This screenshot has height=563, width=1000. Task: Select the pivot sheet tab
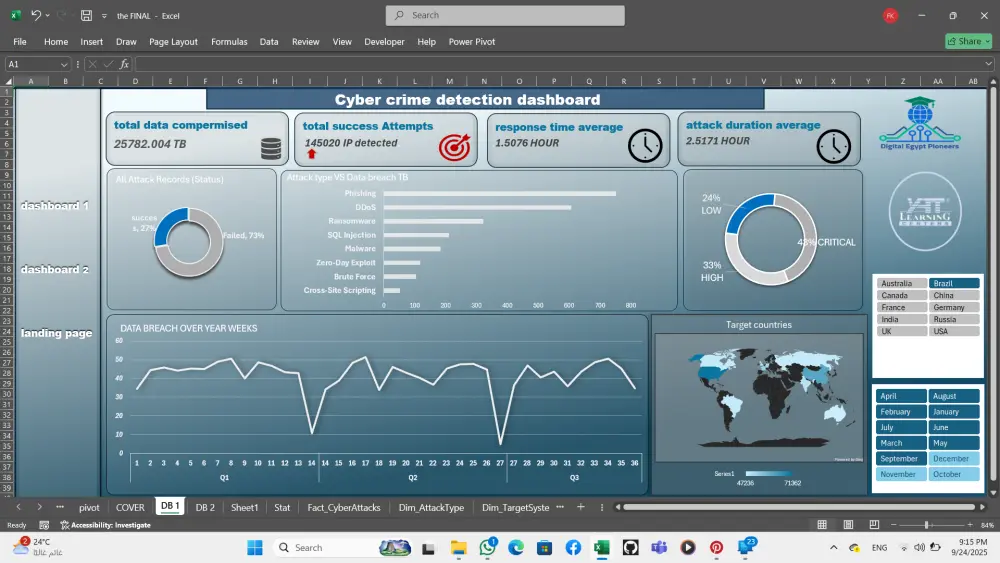89,508
